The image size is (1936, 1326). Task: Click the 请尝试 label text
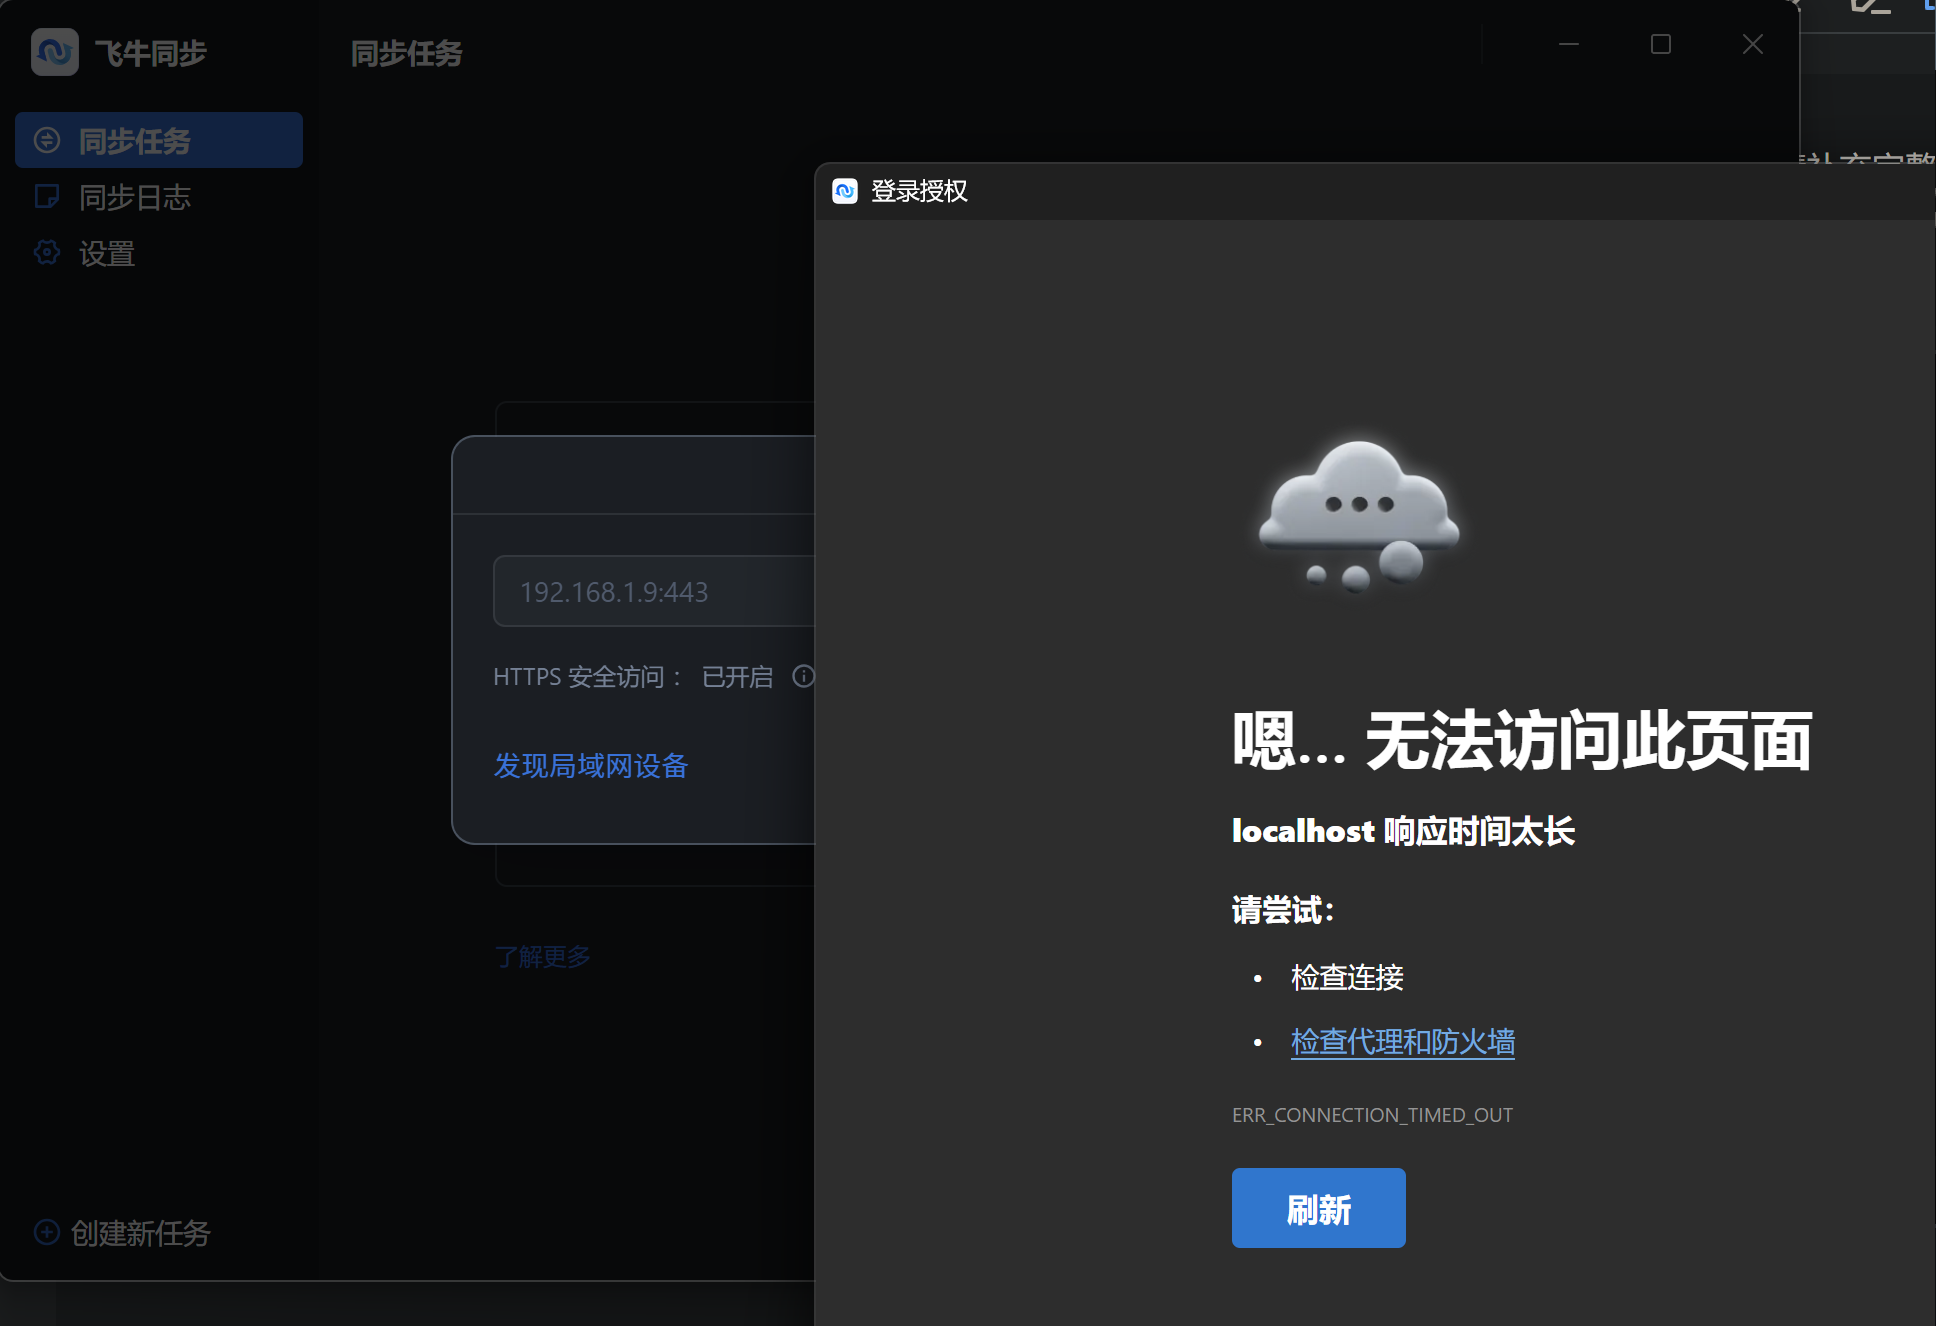point(1283,910)
